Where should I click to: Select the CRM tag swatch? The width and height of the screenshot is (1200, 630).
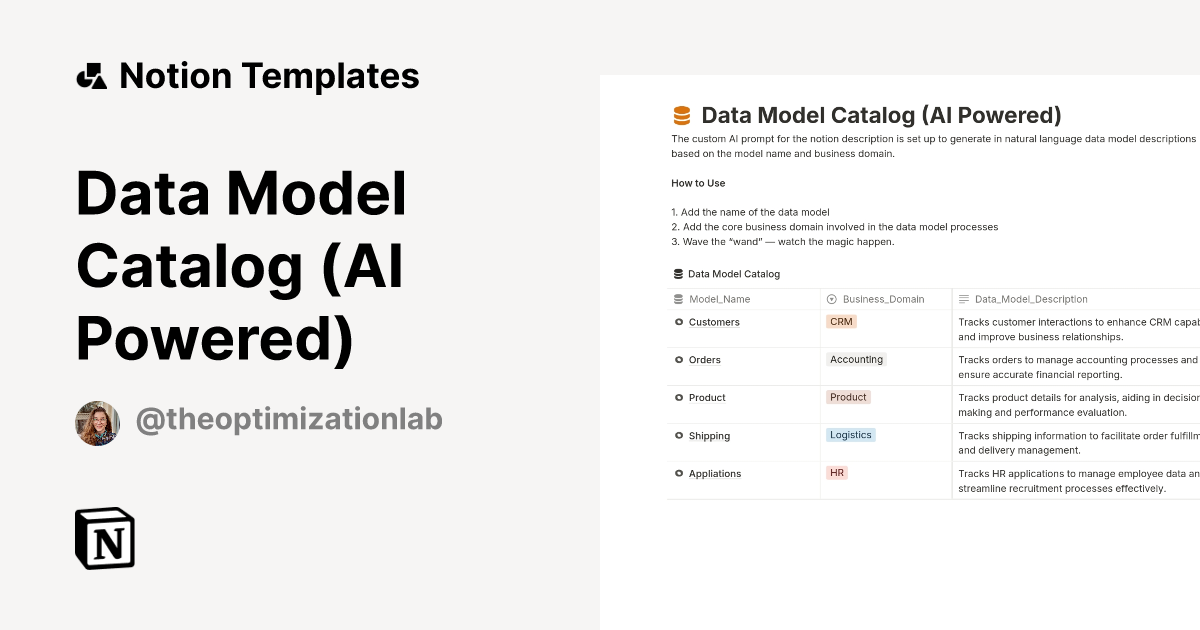pos(840,321)
